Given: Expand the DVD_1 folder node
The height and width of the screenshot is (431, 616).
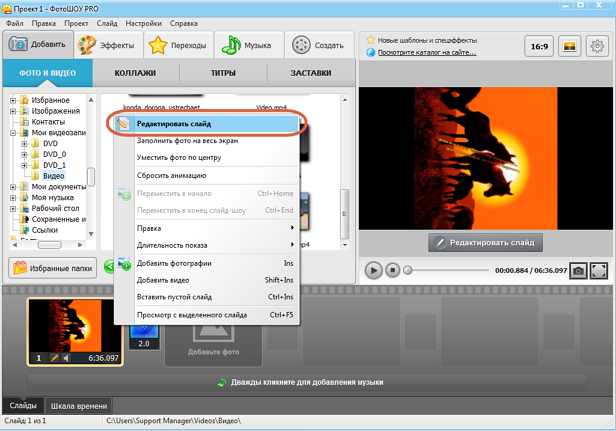Looking at the screenshot, I should (24, 165).
